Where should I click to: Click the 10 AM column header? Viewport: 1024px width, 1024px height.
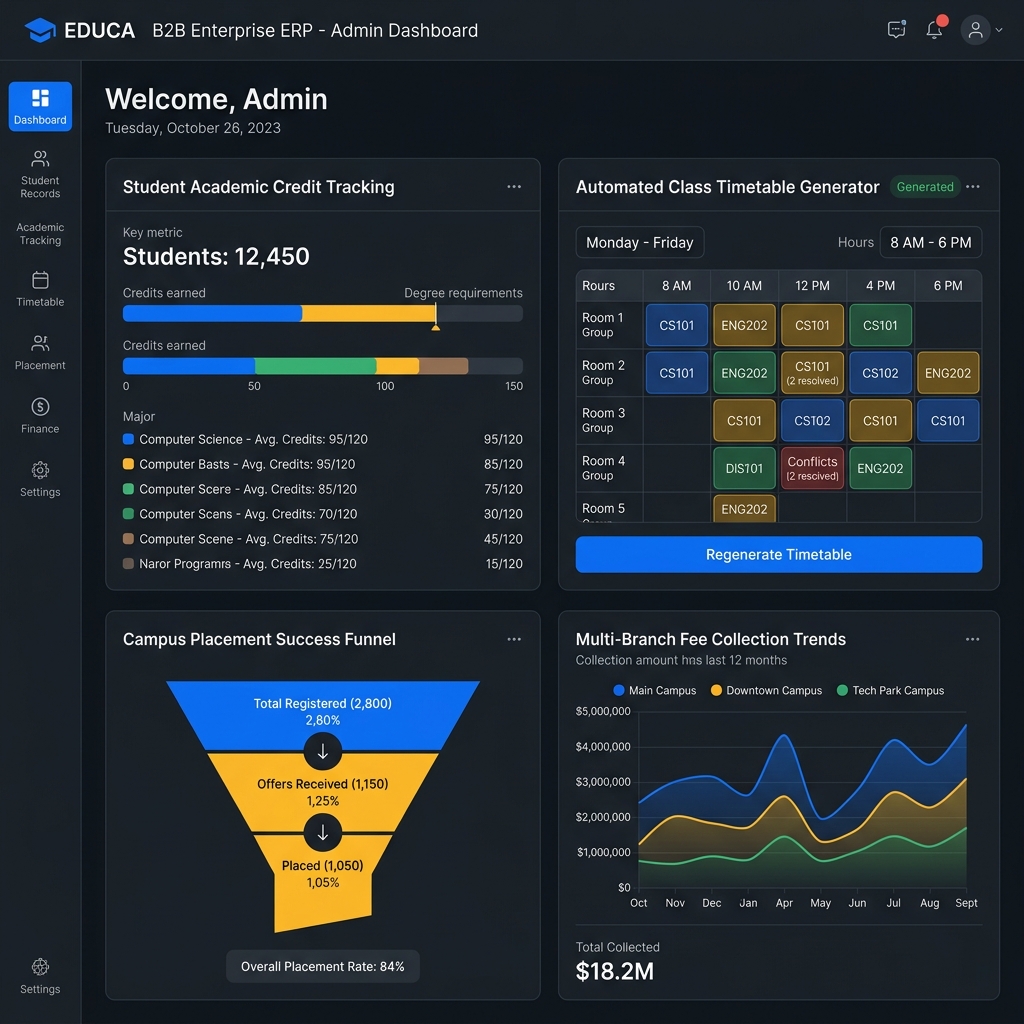click(744, 285)
